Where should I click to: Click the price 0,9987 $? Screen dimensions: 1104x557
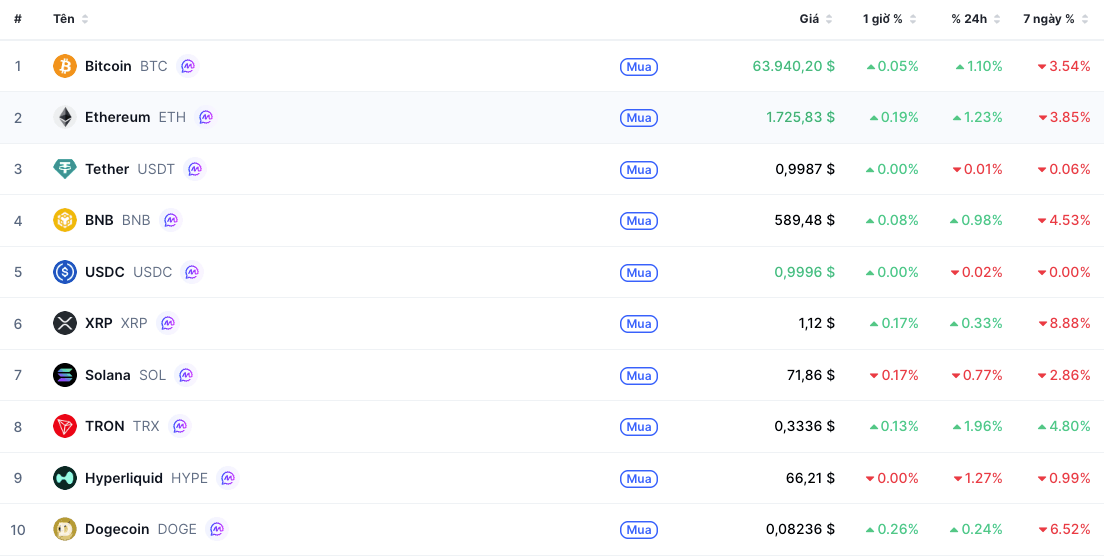point(805,169)
